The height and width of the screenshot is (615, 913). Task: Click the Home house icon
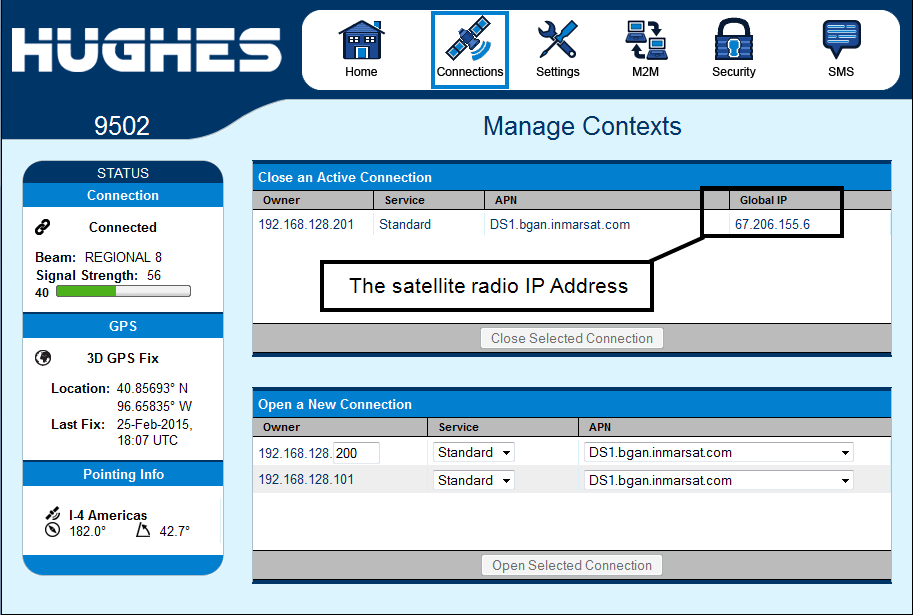click(x=361, y=42)
